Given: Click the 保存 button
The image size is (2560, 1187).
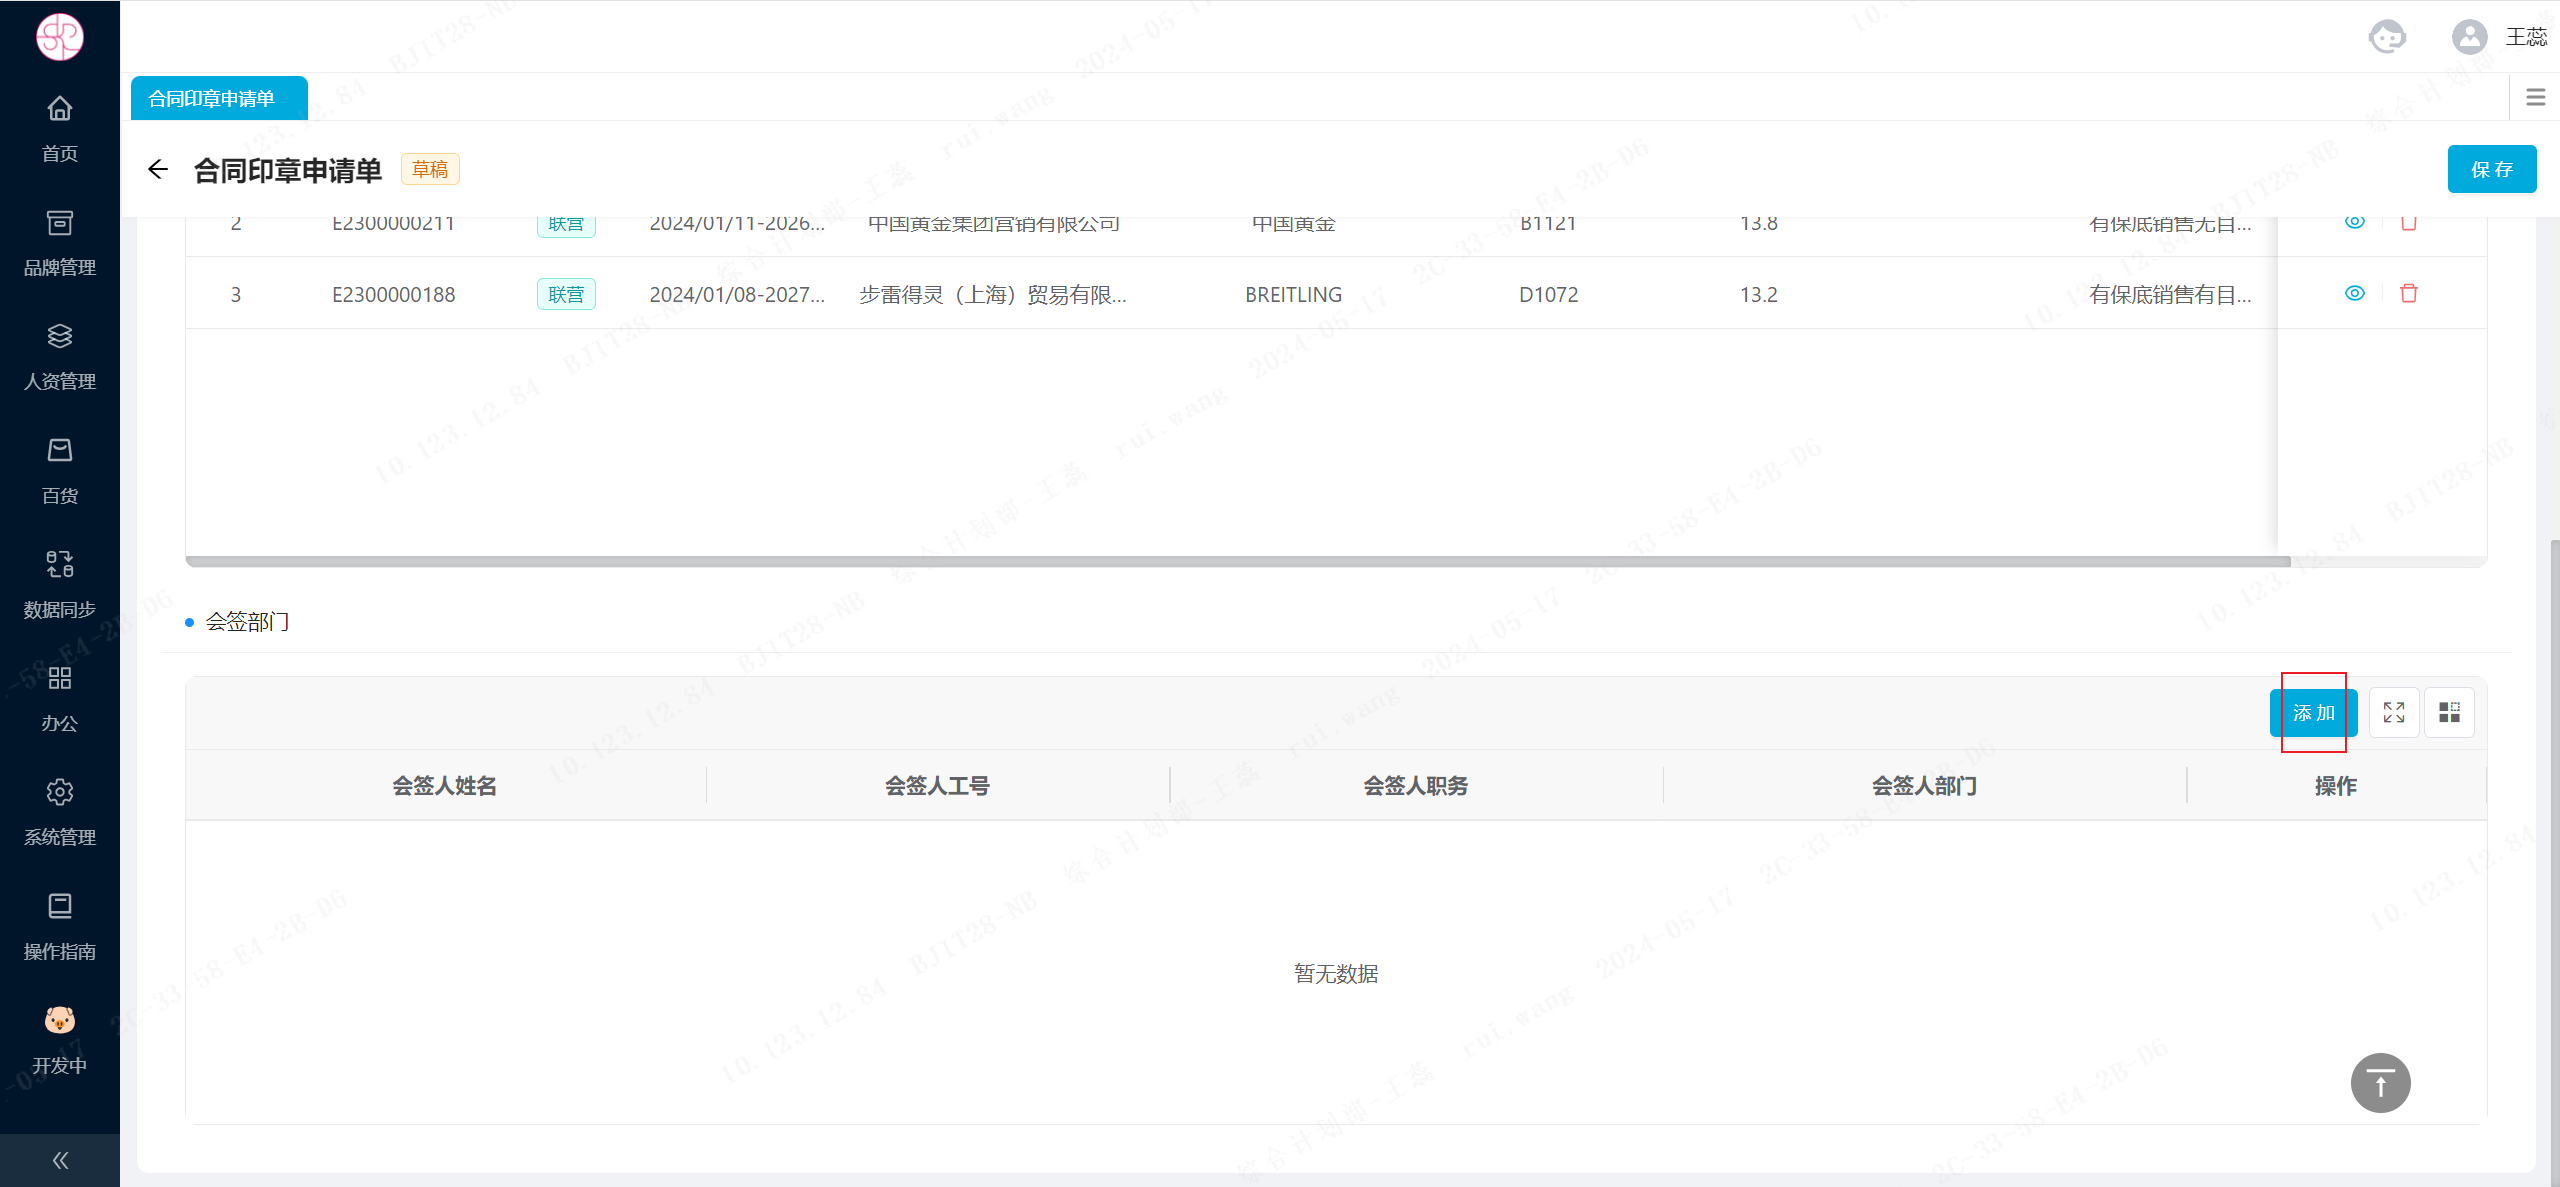Looking at the screenshot, I should [x=2491, y=170].
